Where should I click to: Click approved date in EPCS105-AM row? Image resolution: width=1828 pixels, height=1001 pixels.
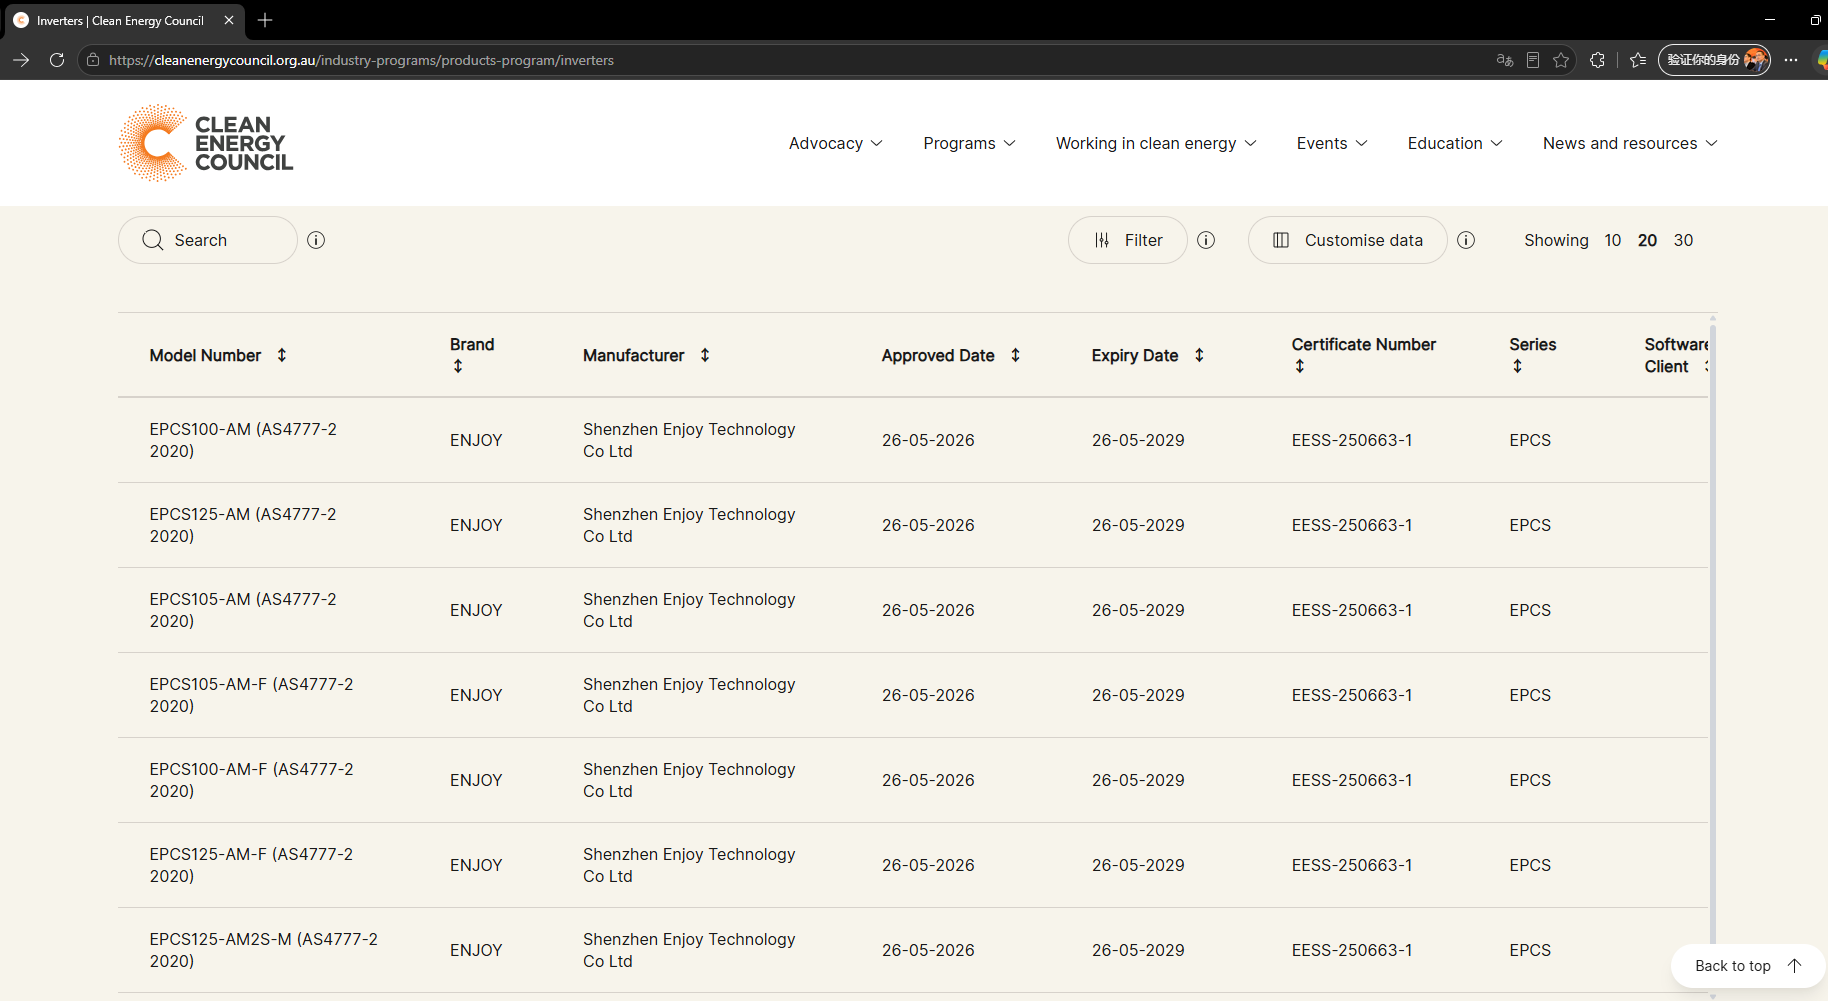pyautogui.click(x=928, y=610)
